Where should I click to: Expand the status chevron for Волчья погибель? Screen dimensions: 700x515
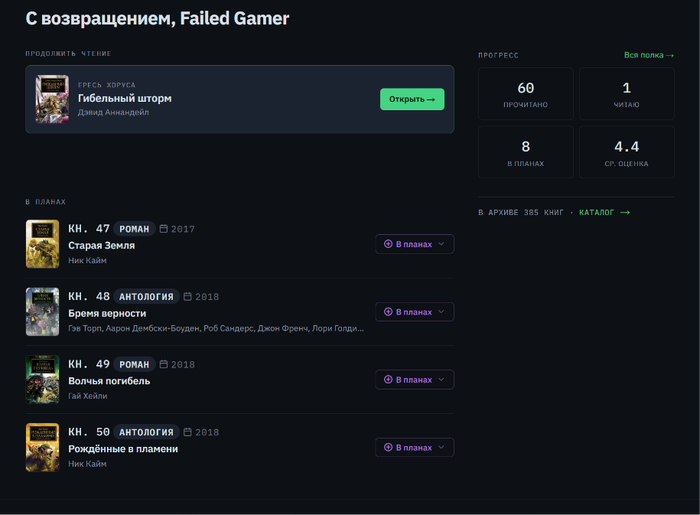[x=441, y=379]
